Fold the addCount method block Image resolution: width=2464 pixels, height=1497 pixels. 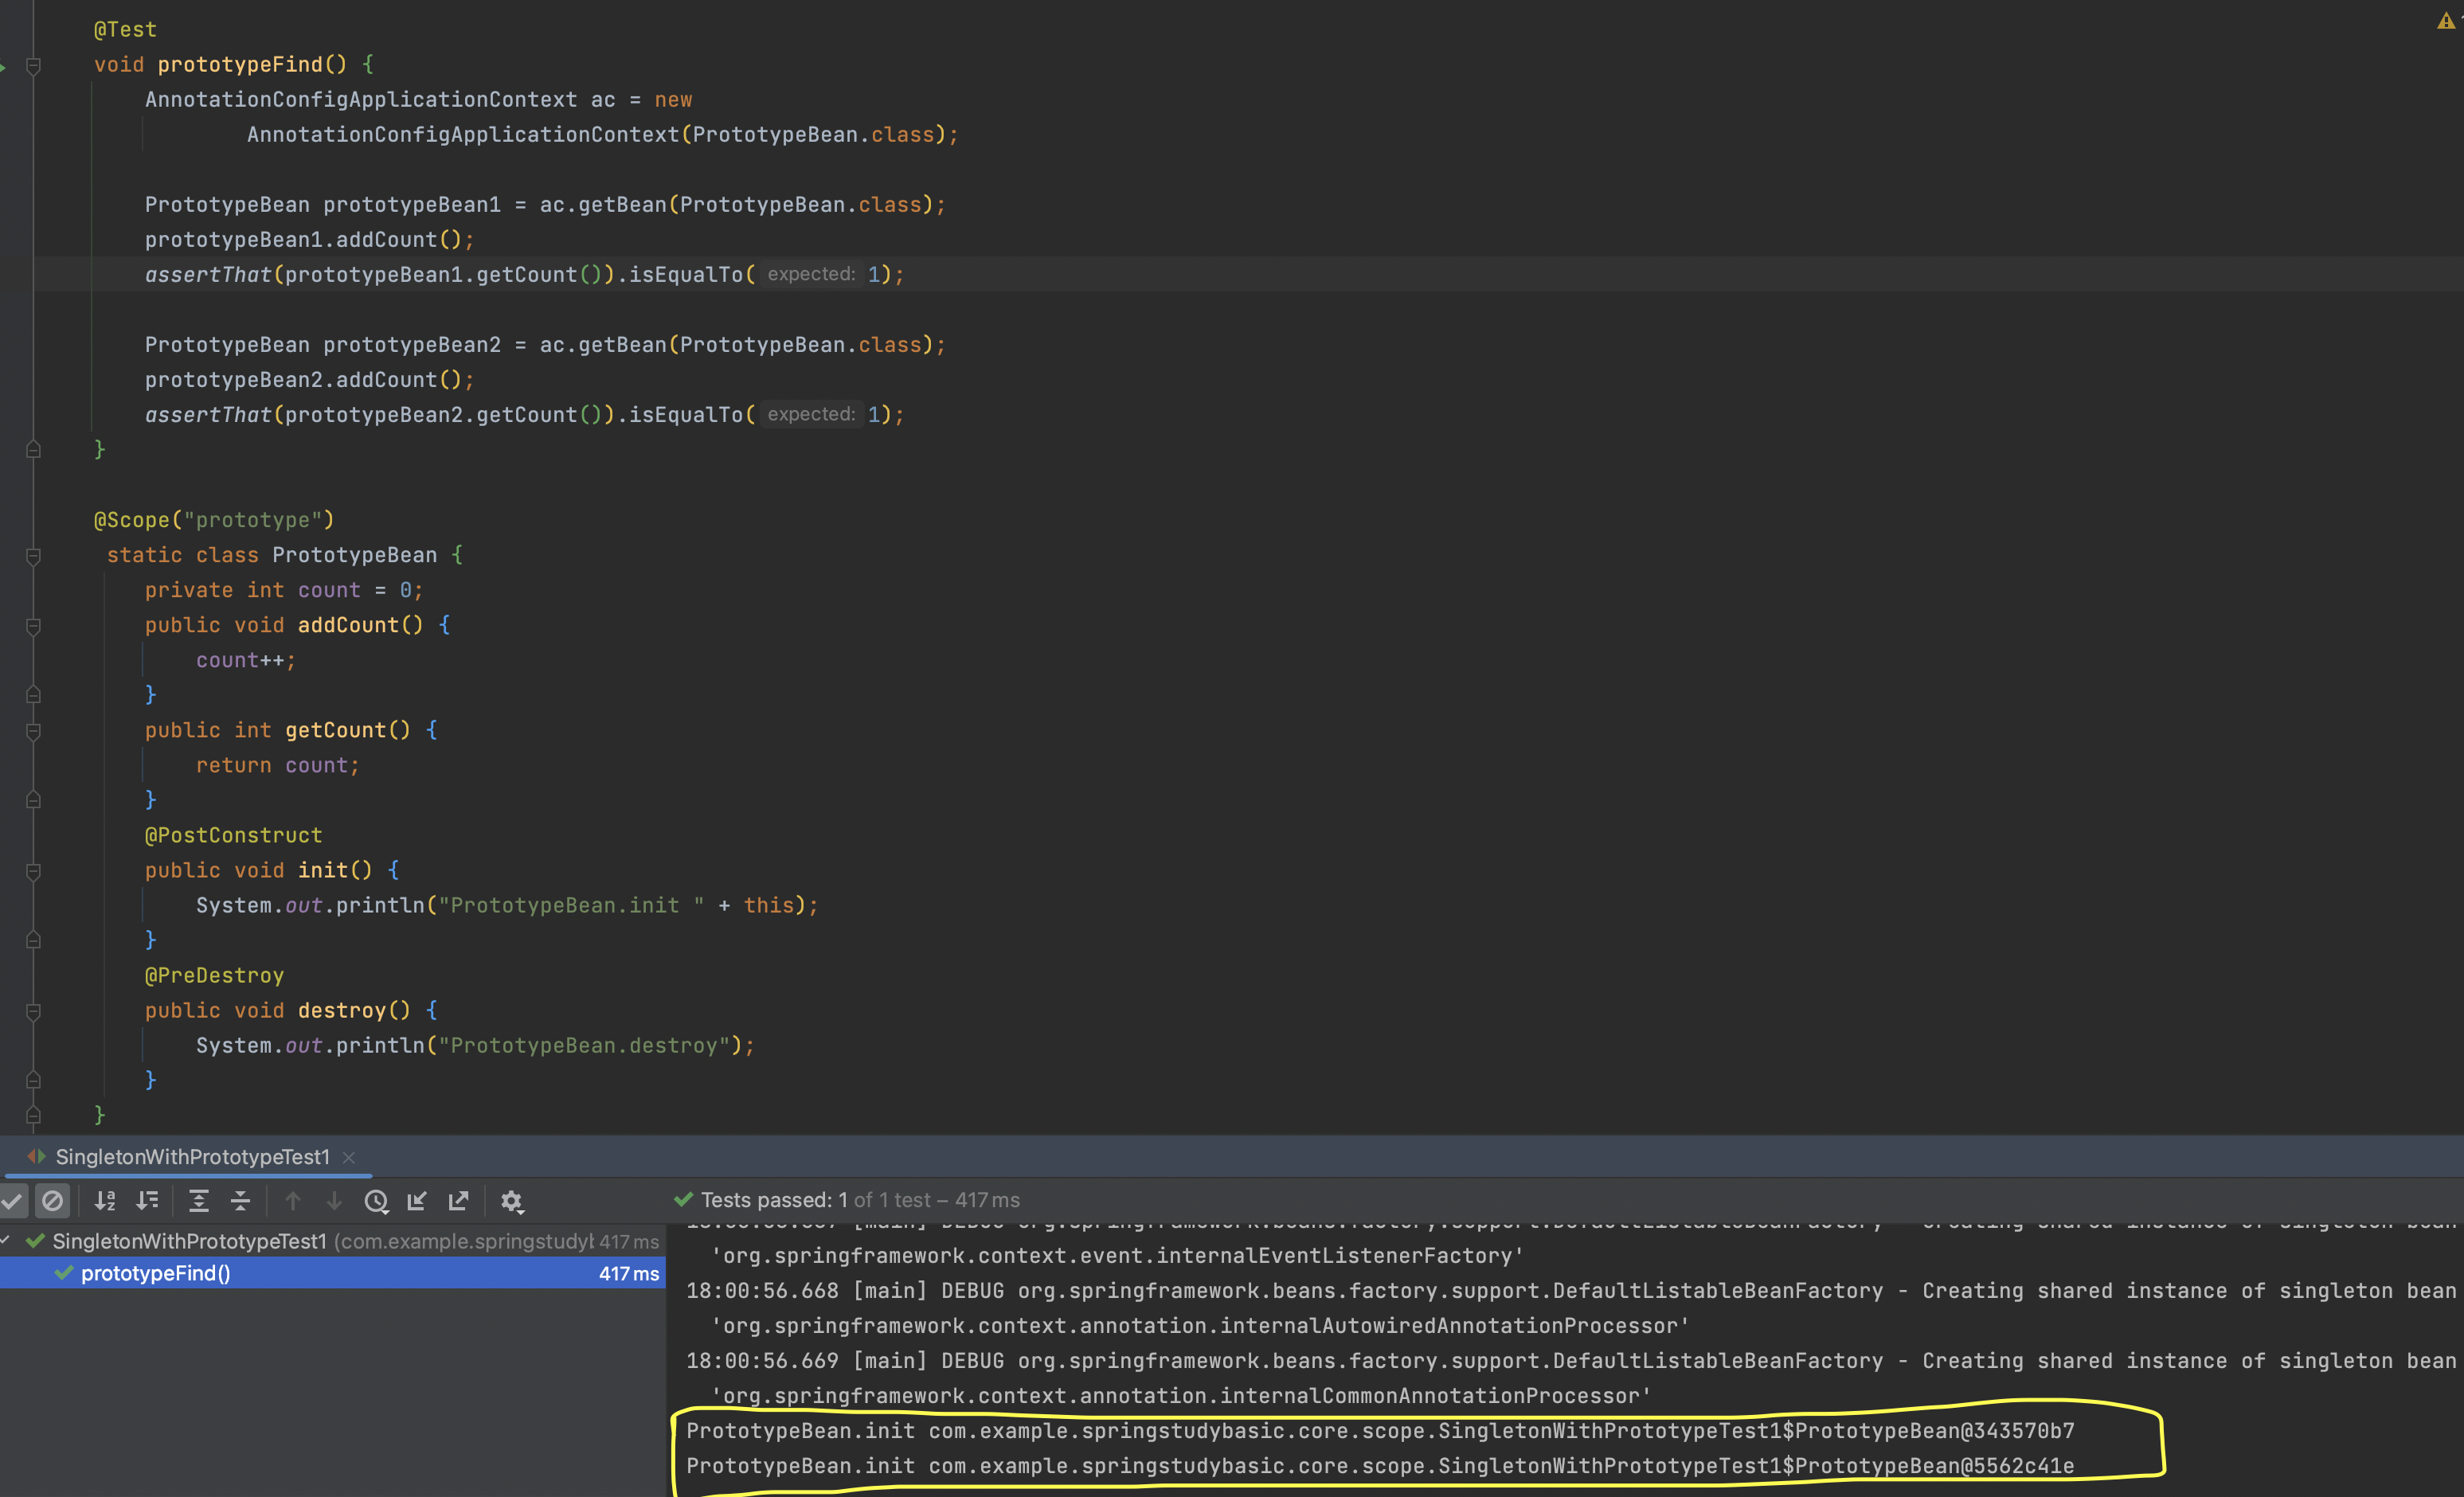pos(33,626)
